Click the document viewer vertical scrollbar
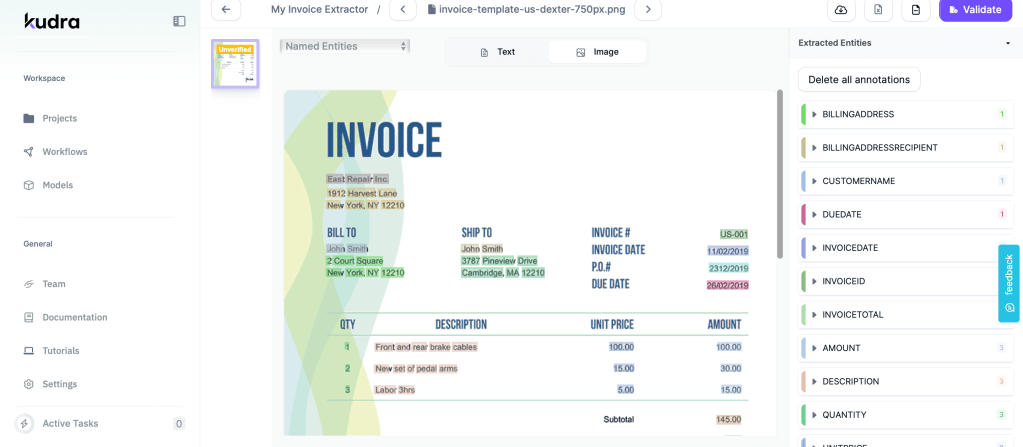The image size is (1023, 447). 778,174
